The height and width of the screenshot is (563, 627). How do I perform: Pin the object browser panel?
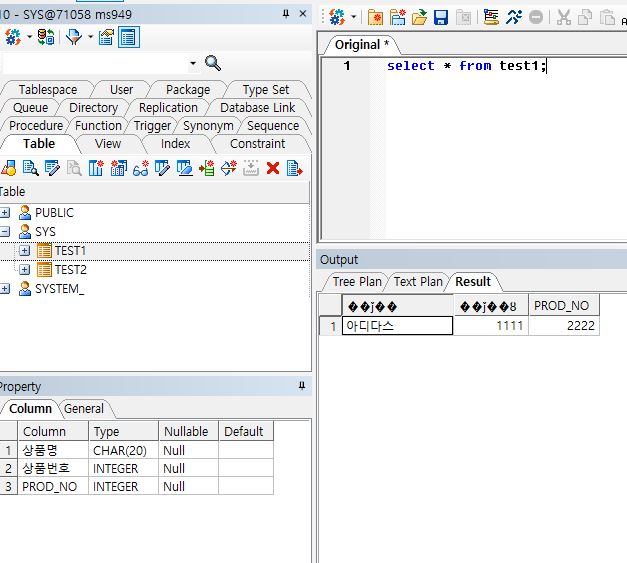(x=286, y=13)
